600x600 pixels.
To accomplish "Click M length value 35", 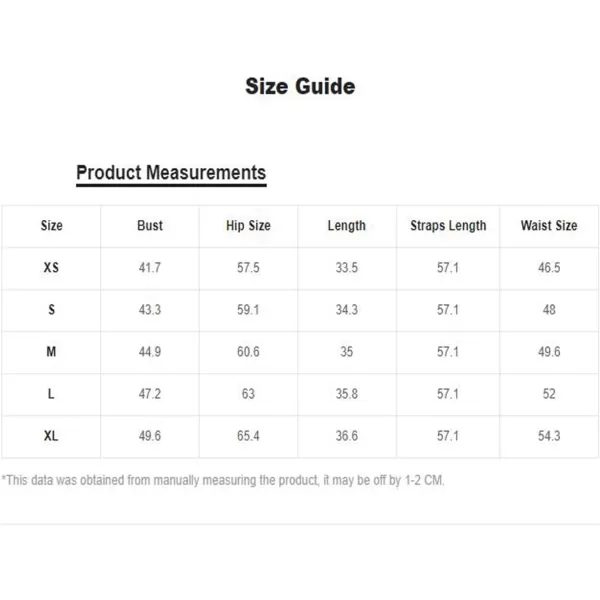I will [x=347, y=352].
